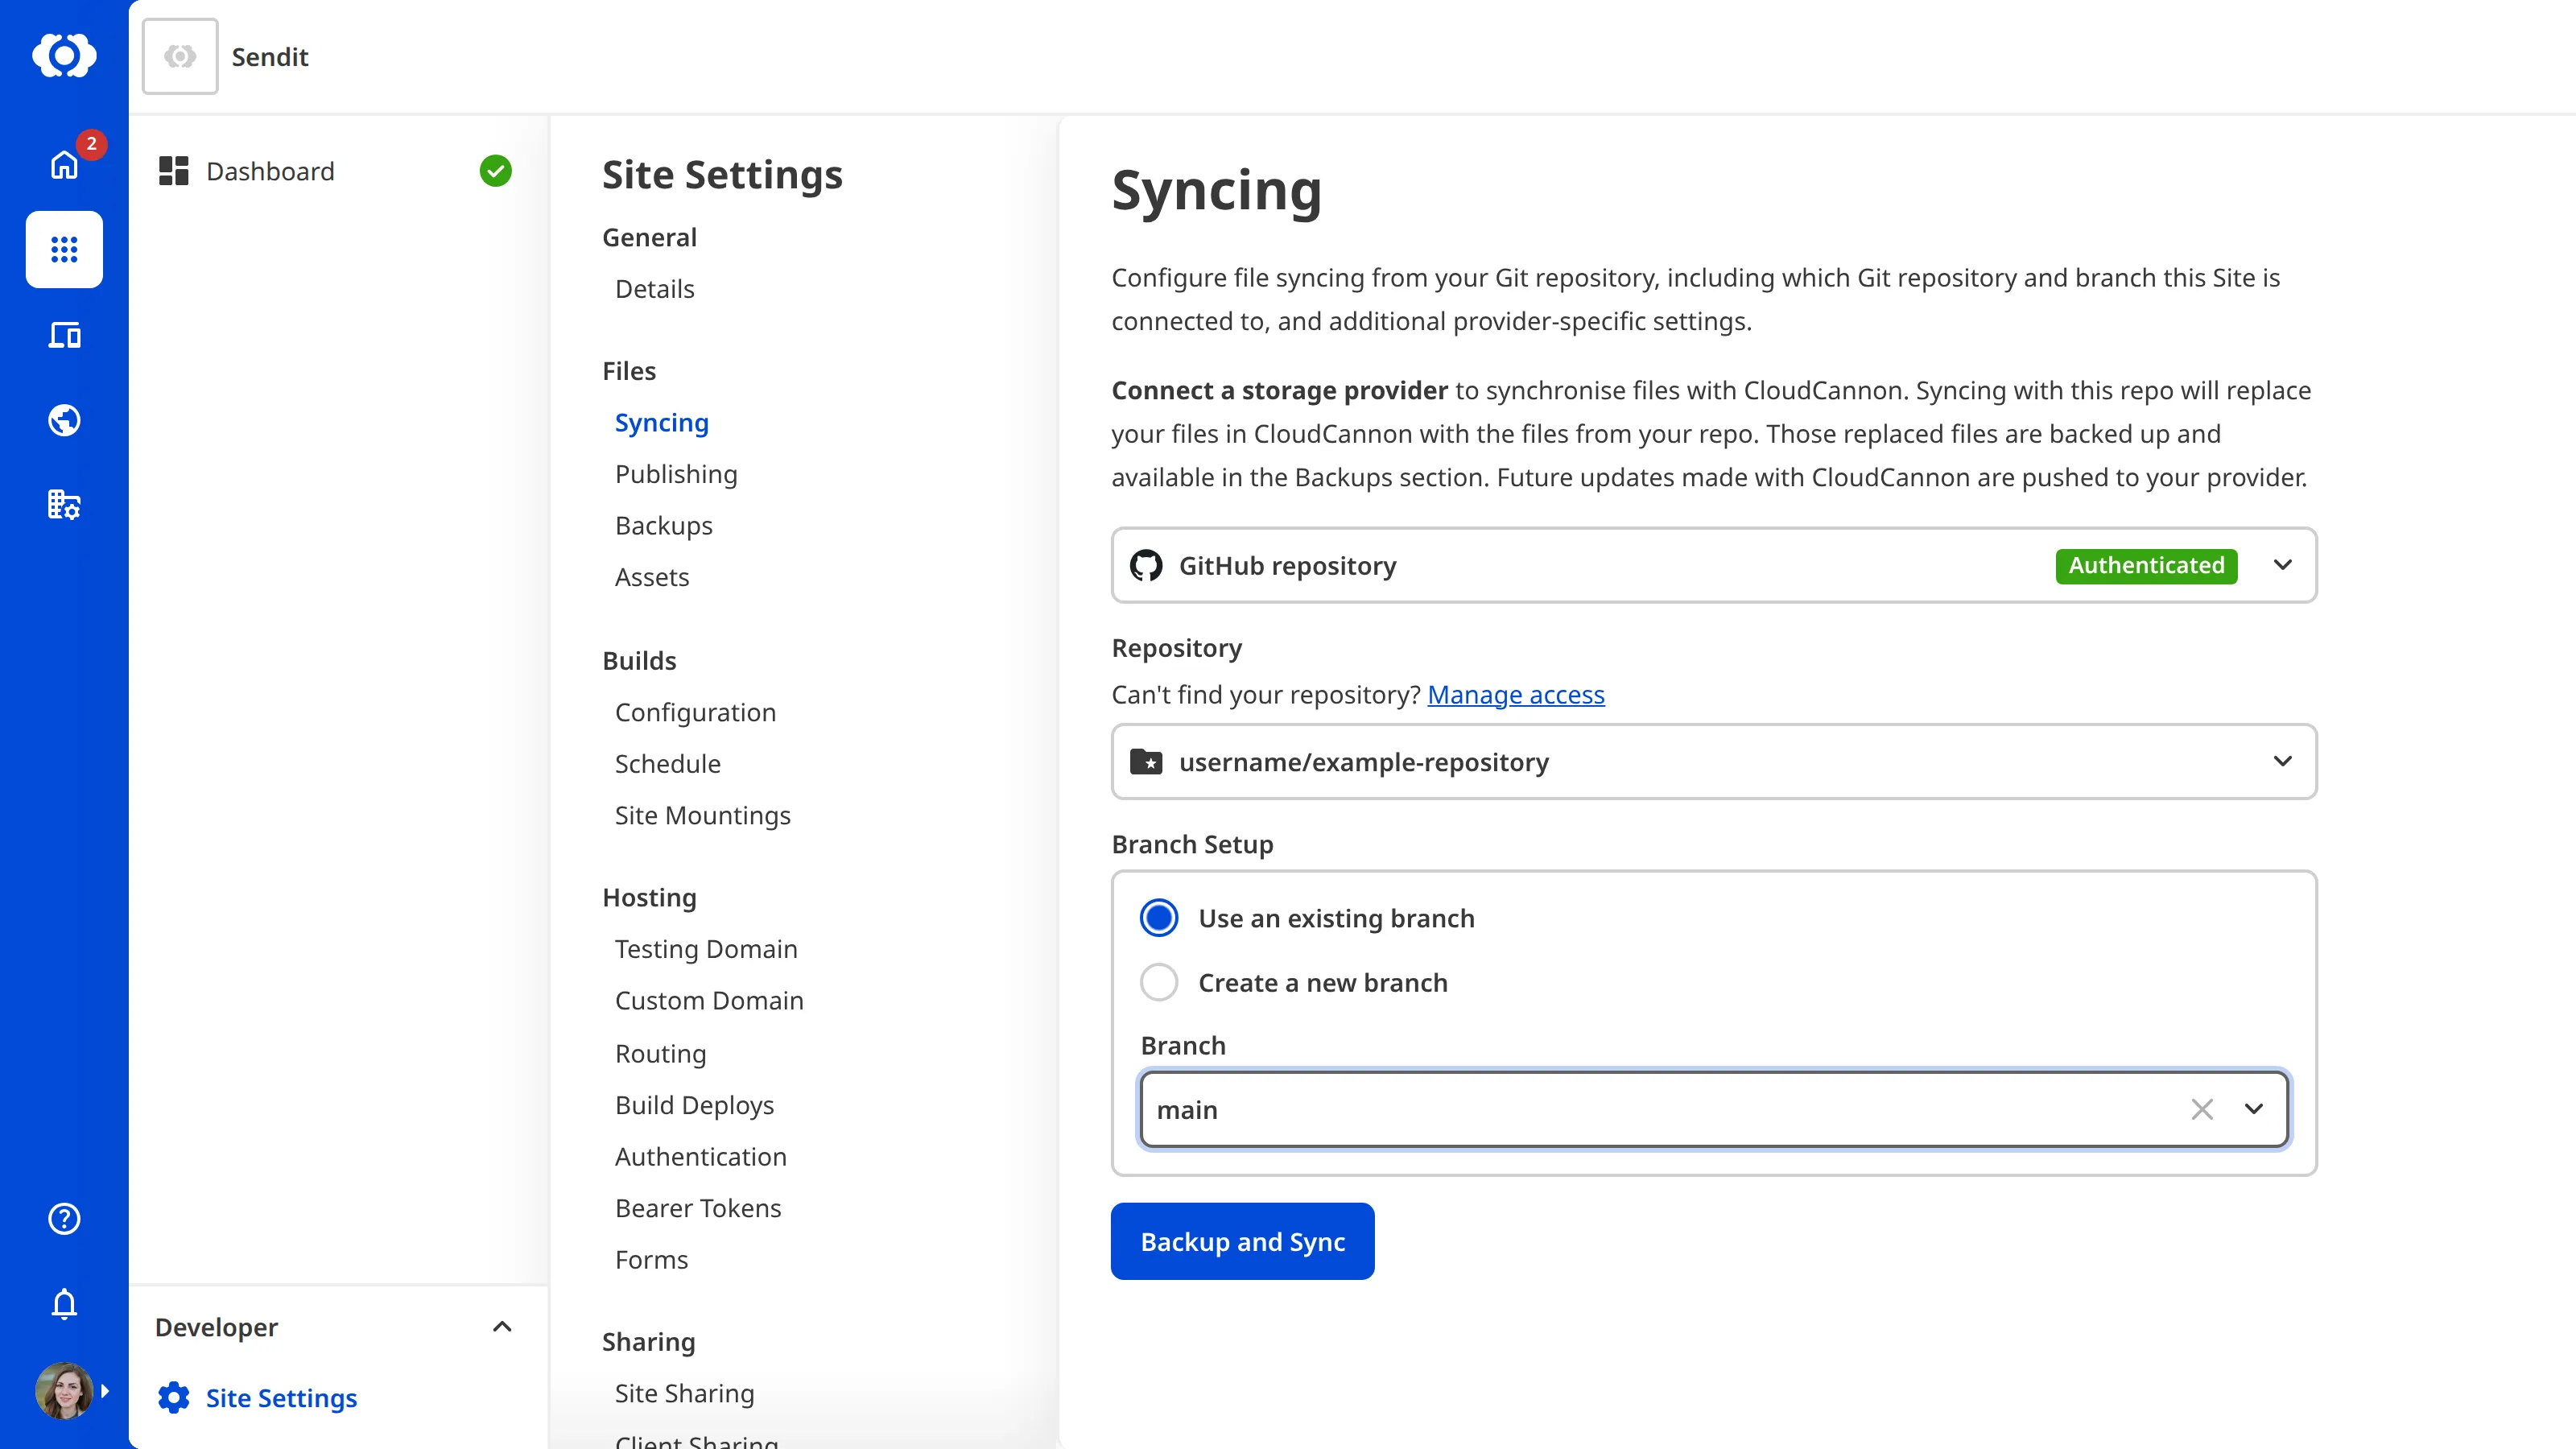Open the globe domains icon in the sidebar

(64, 420)
